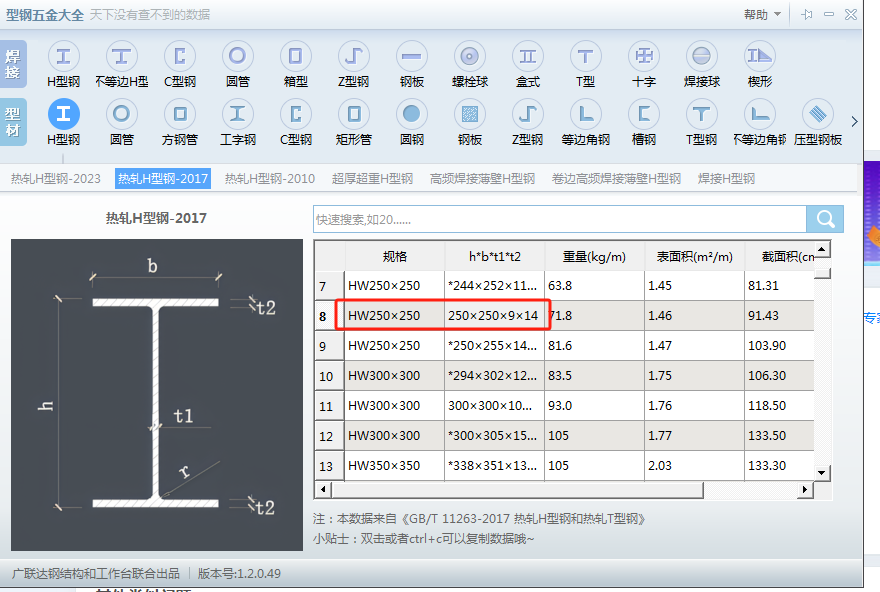Switch to 焊接 category side tab
Image resolution: width=880 pixels, height=592 pixels.
coord(13,64)
